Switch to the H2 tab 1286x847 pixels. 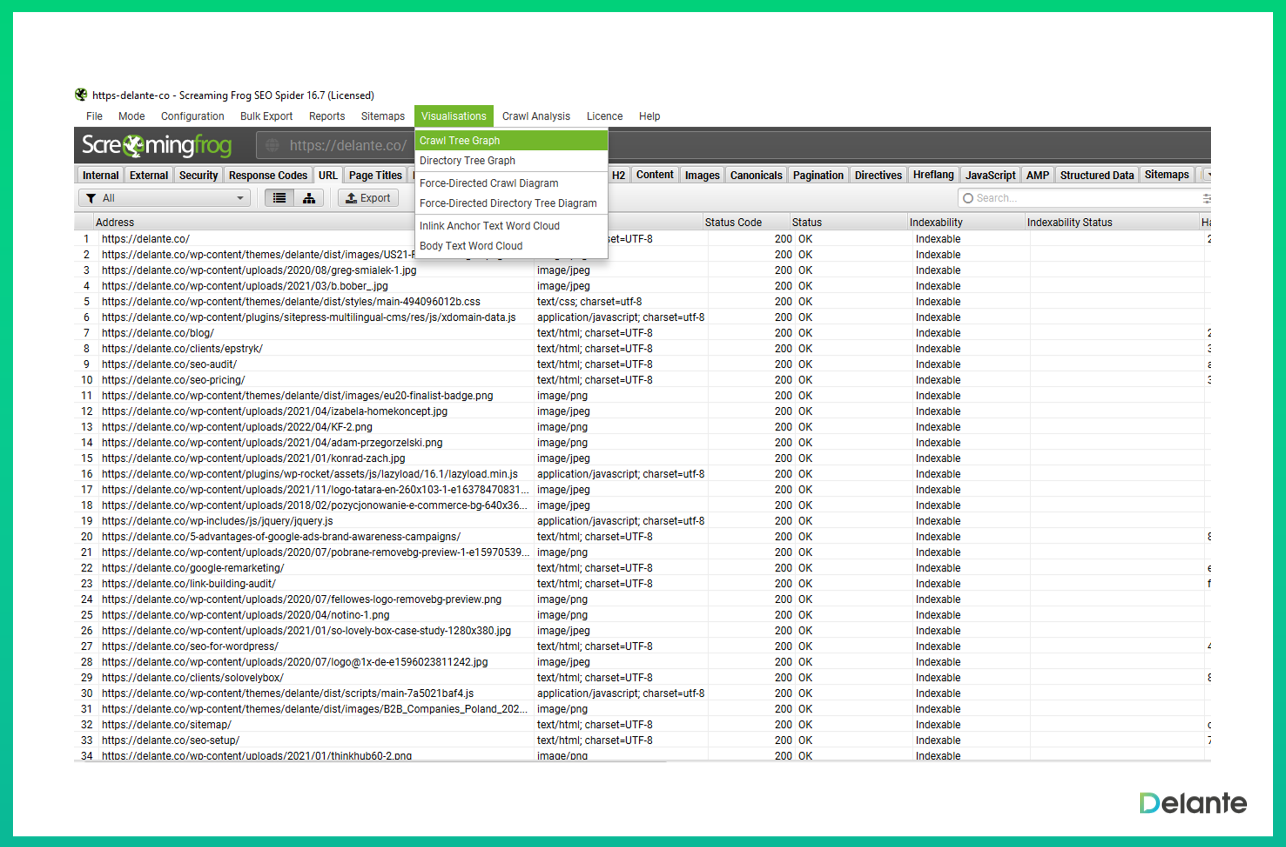click(618, 175)
